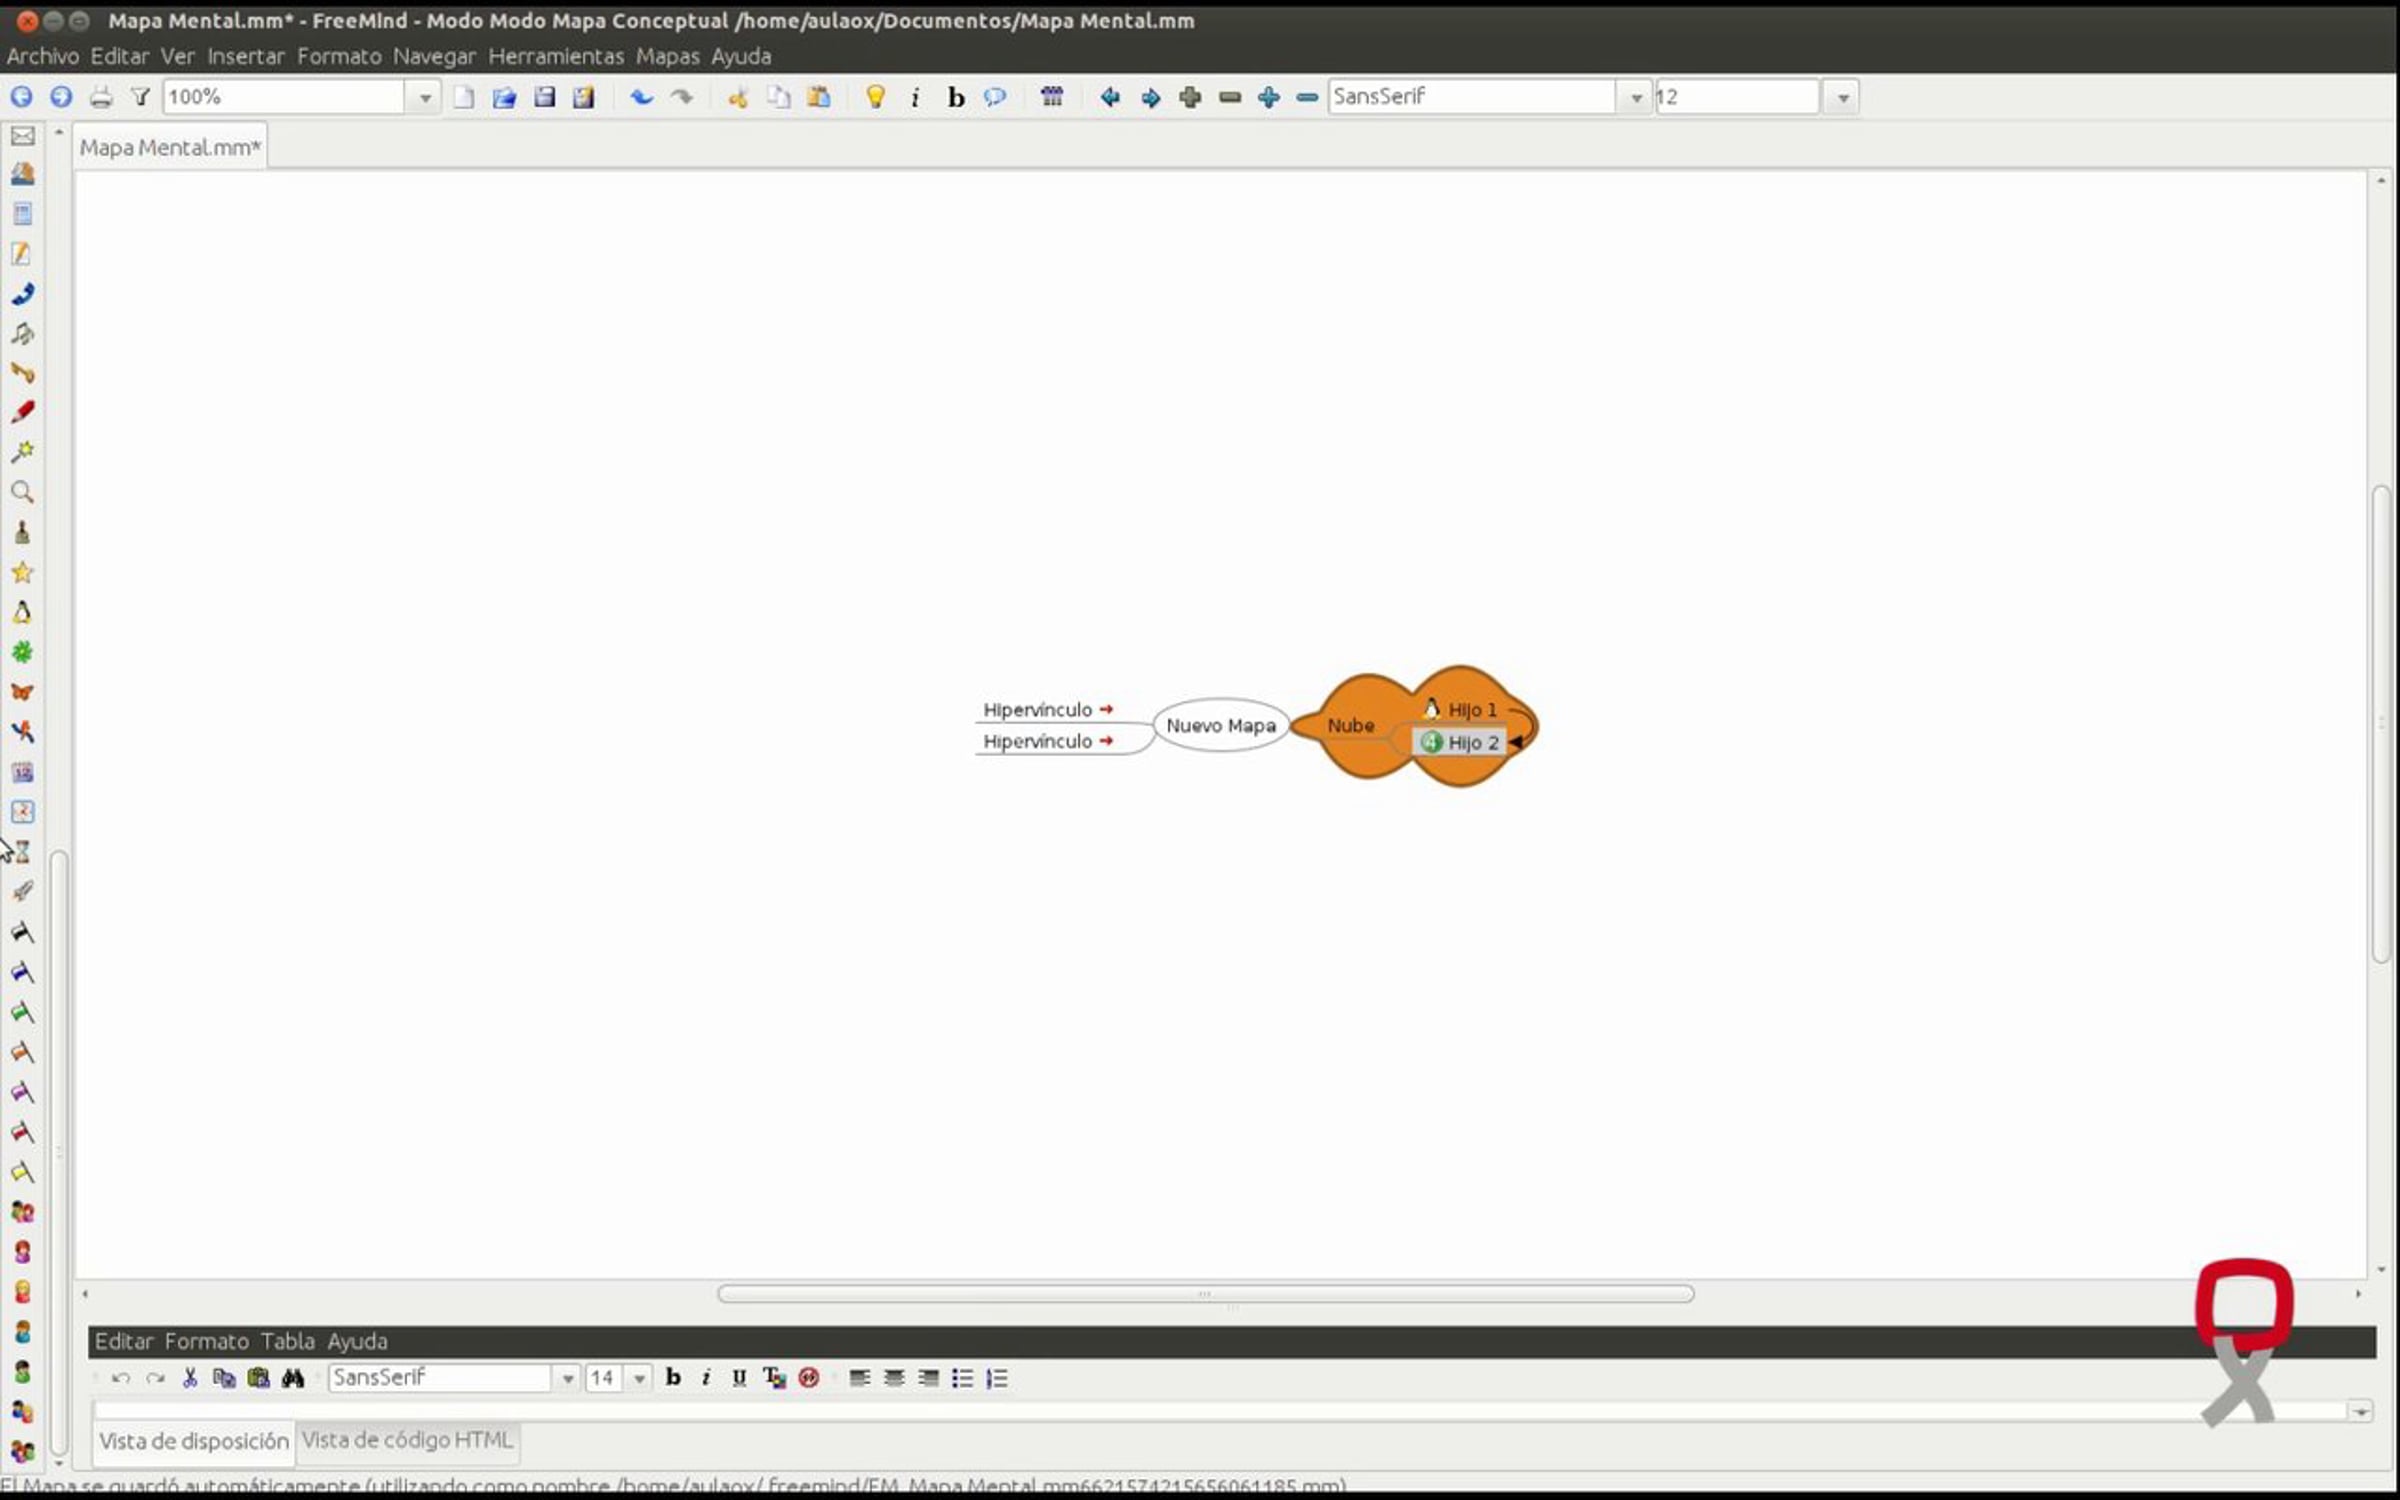The image size is (2400, 1500).
Task: Click the save map floppy icon
Action: (544, 97)
